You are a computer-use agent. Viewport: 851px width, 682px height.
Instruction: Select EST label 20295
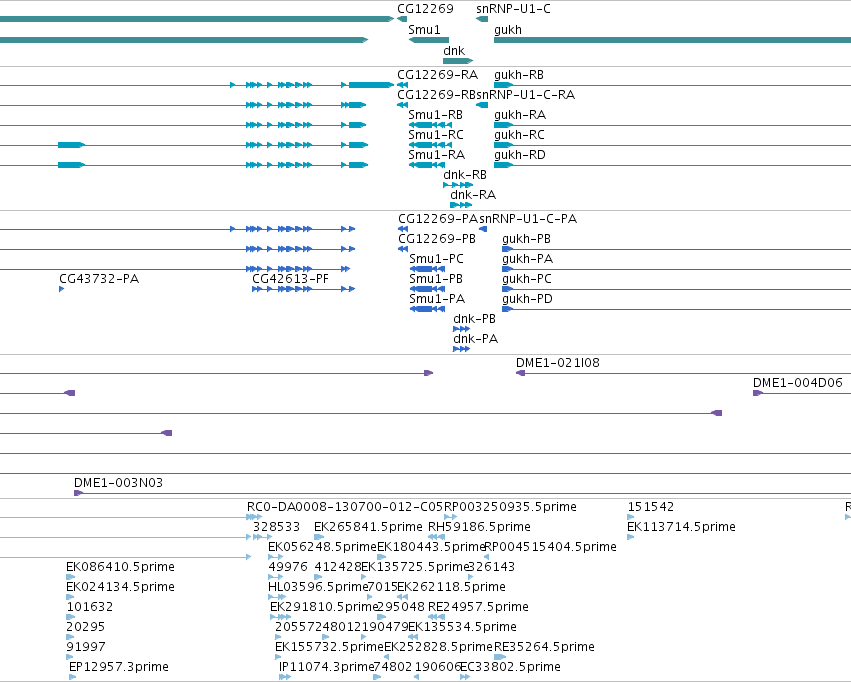tap(85, 627)
